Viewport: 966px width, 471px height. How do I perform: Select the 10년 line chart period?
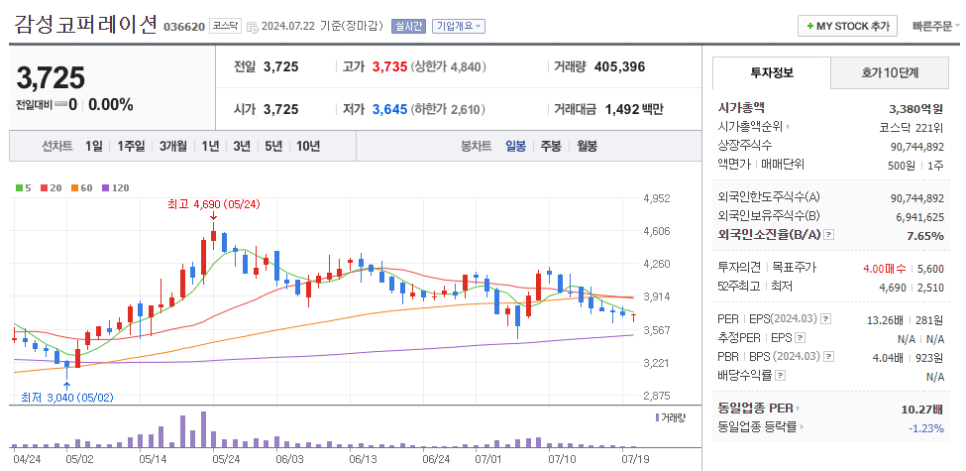point(308,147)
